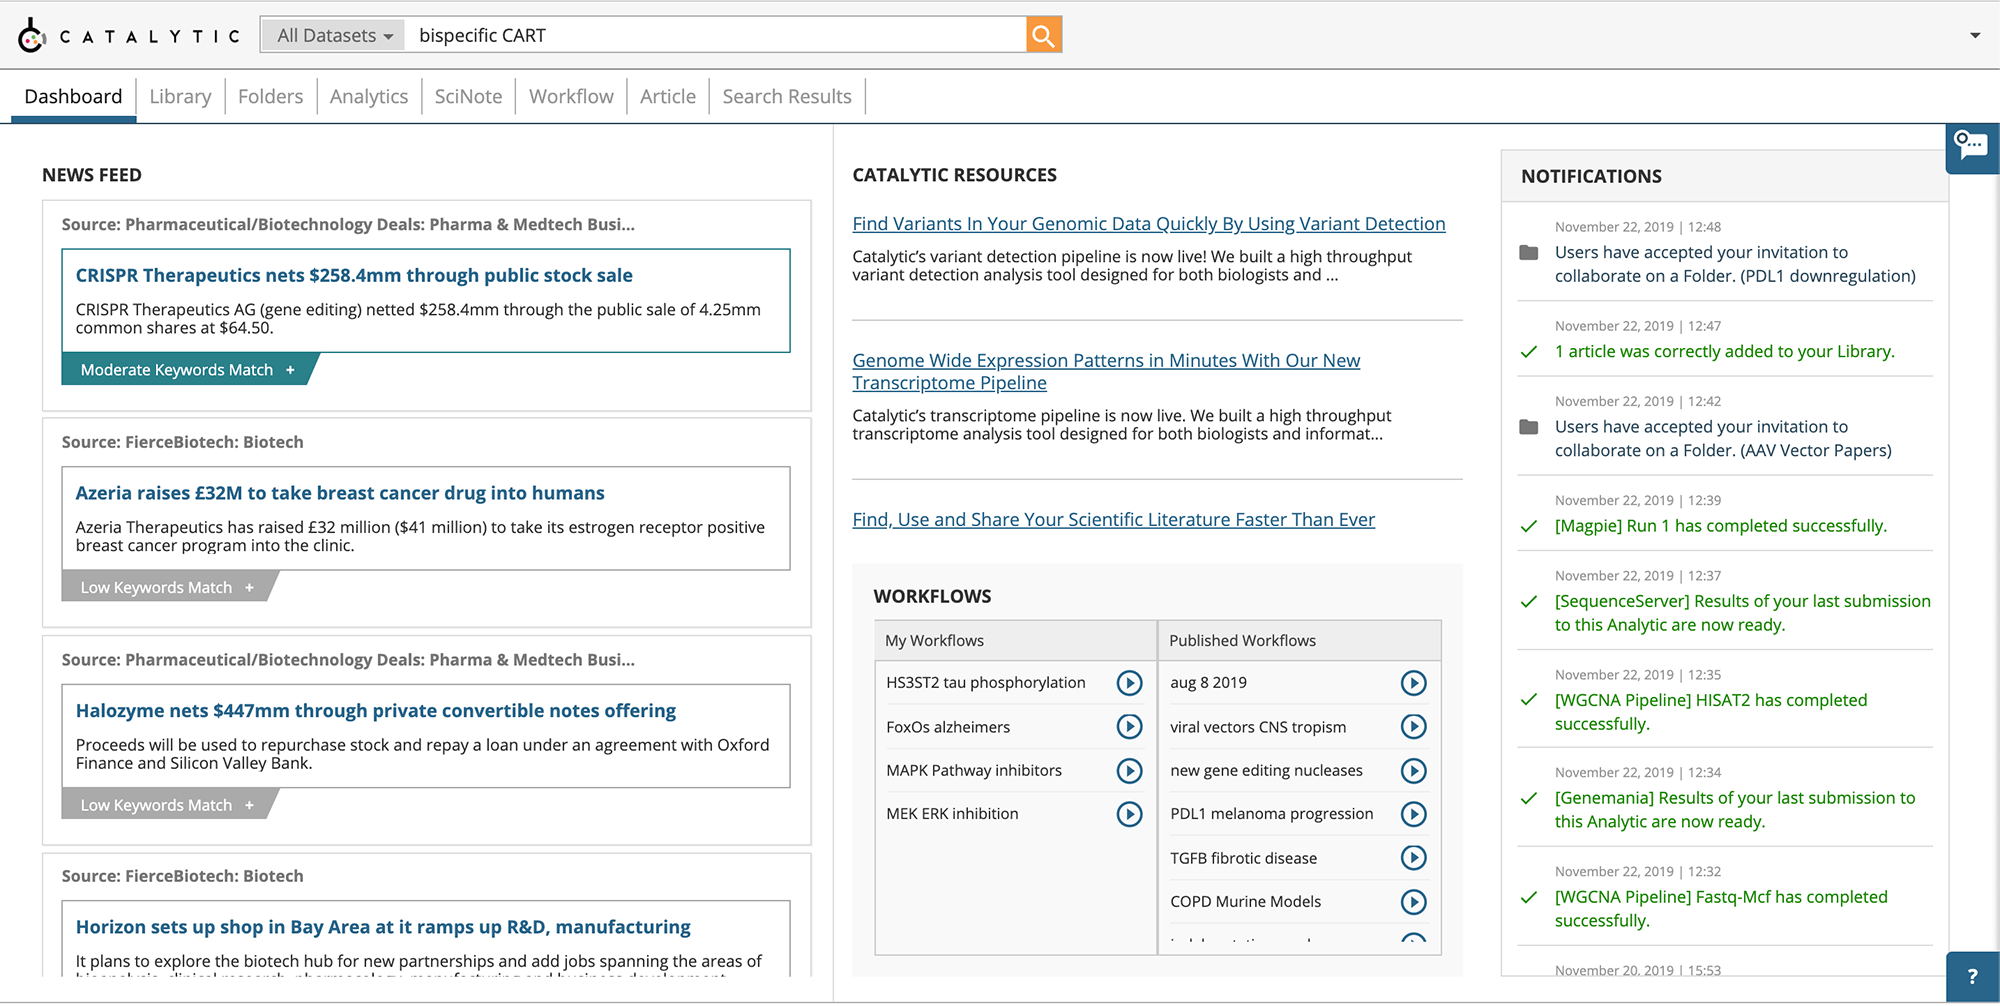The height and width of the screenshot is (1006, 2000).
Task: Open the chat support icon
Action: [1971, 146]
